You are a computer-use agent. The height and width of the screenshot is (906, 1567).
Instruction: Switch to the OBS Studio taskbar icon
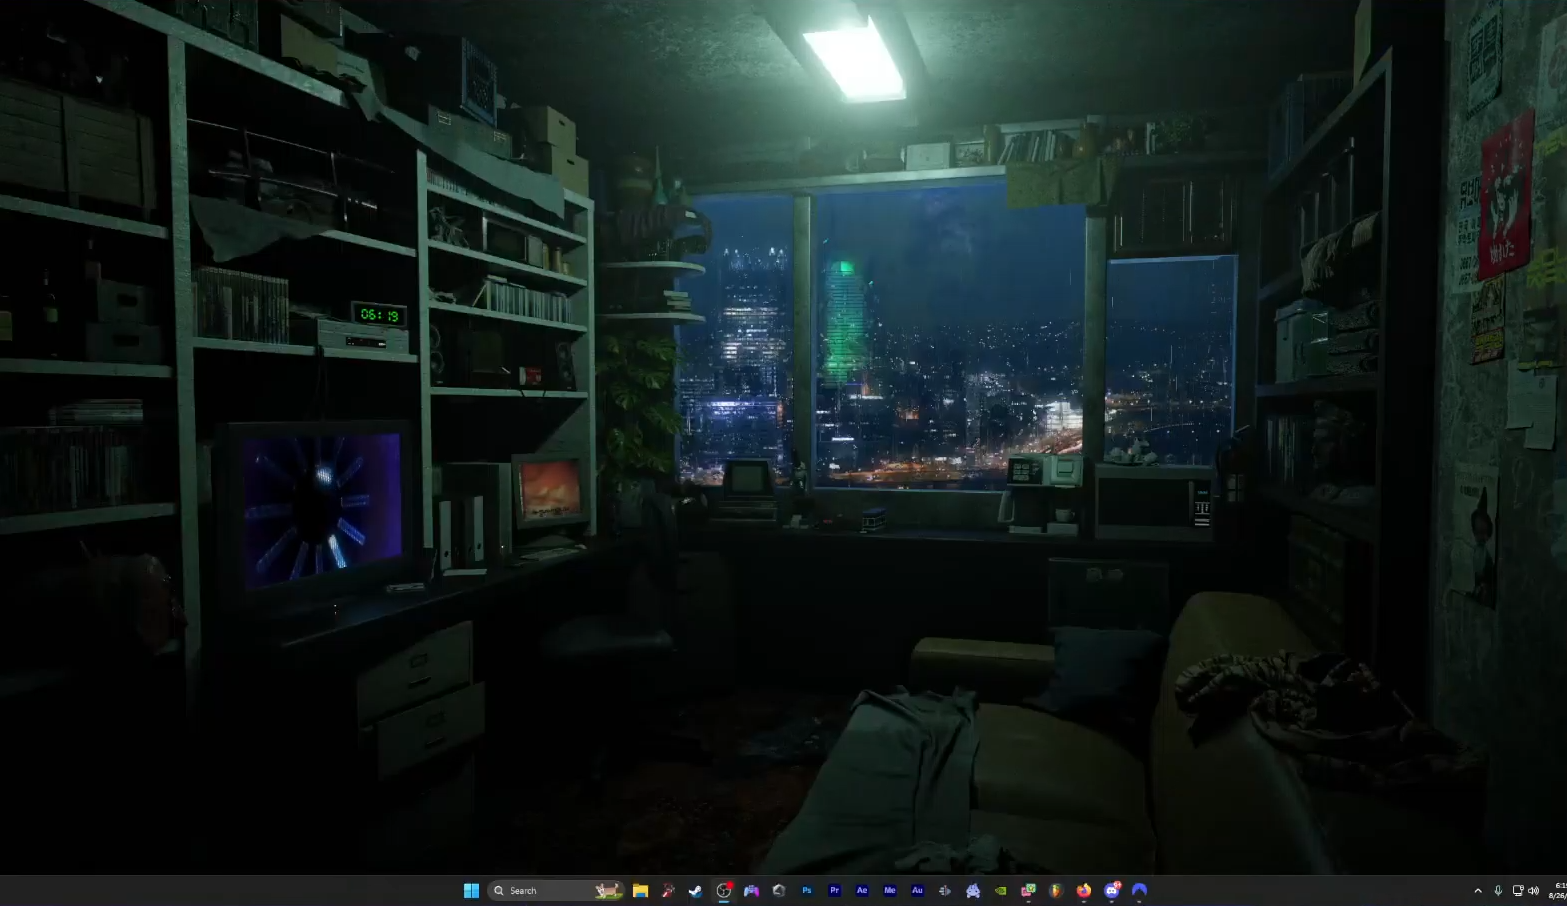(x=724, y=890)
